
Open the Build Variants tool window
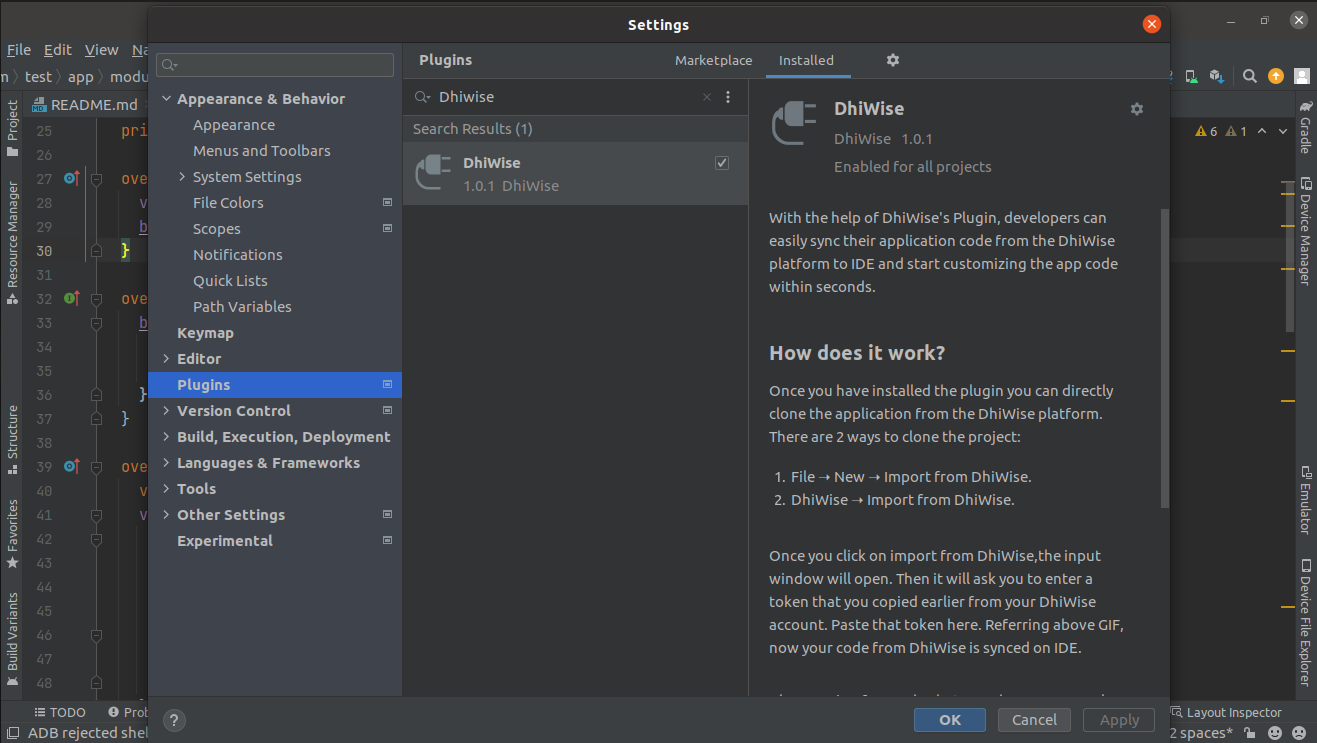click(x=12, y=639)
